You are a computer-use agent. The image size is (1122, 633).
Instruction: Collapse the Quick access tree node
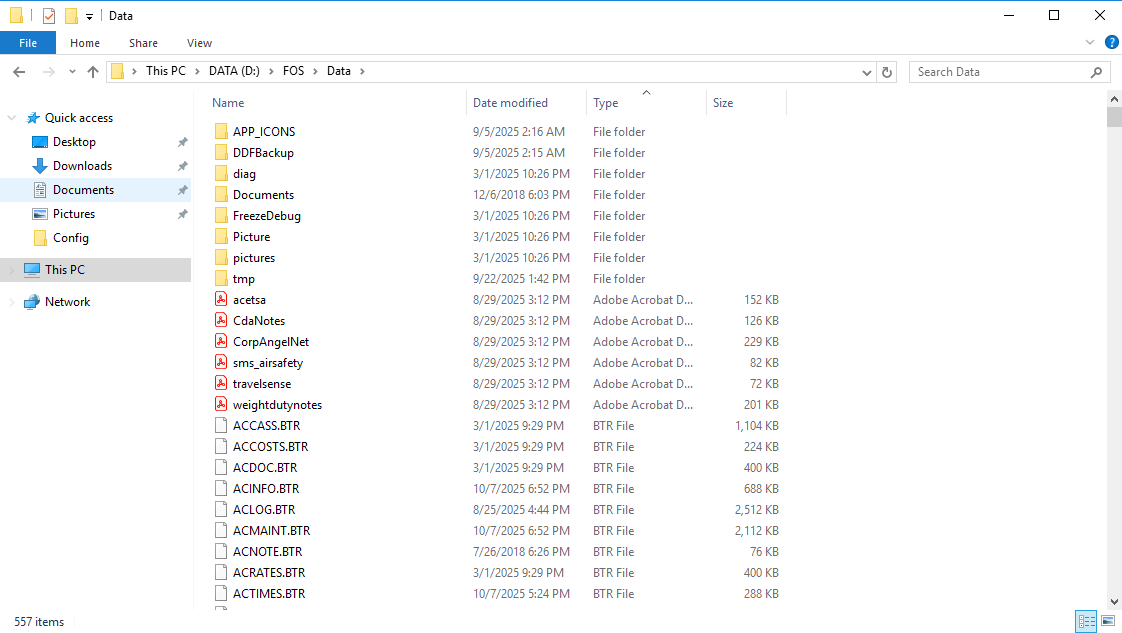pos(12,118)
